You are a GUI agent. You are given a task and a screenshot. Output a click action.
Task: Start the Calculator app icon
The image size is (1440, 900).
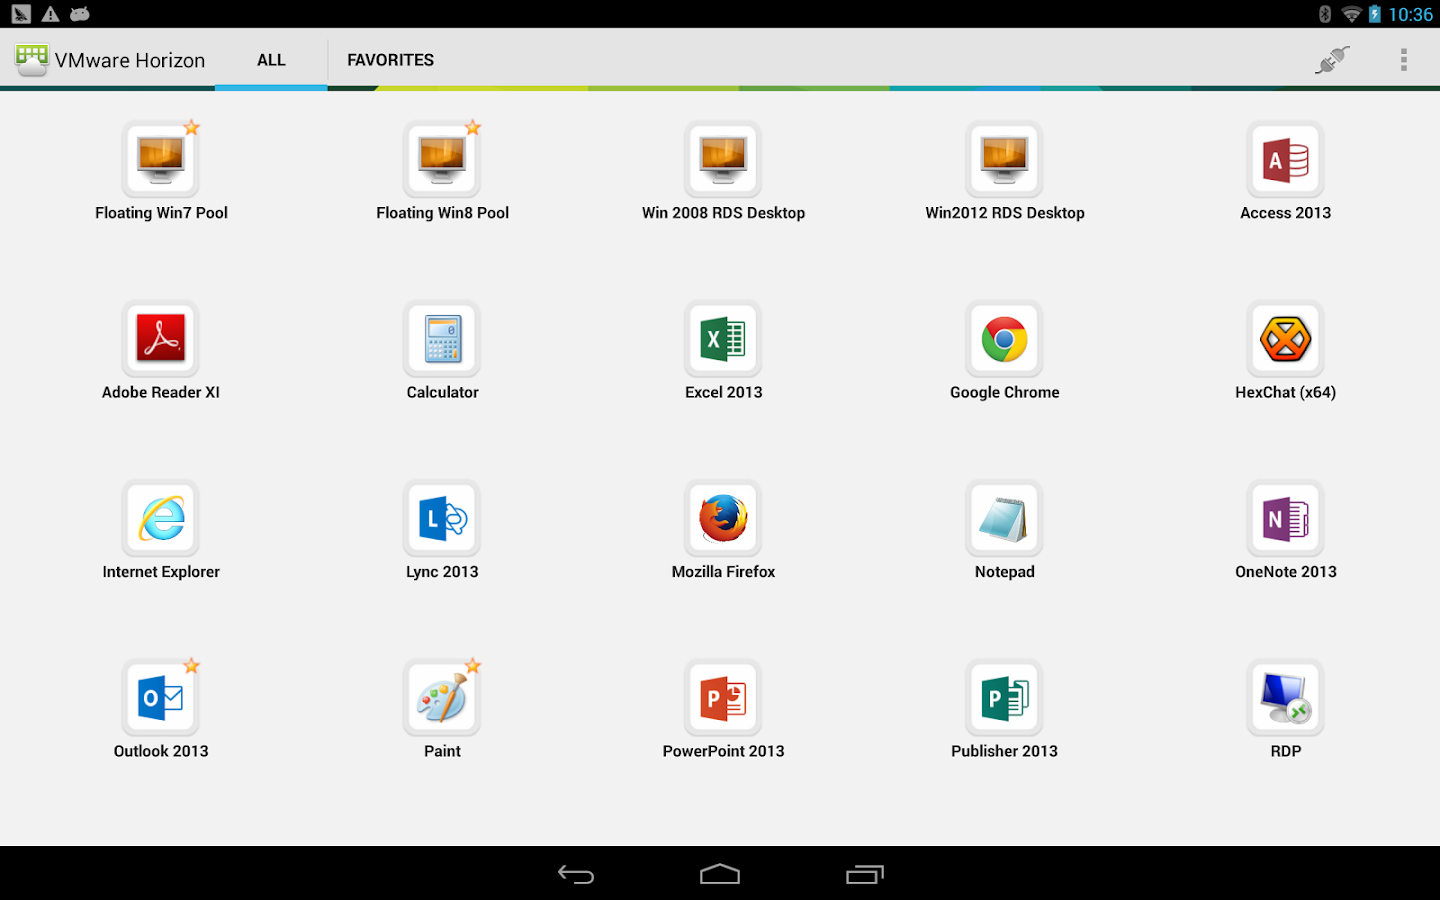click(x=442, y=339)
